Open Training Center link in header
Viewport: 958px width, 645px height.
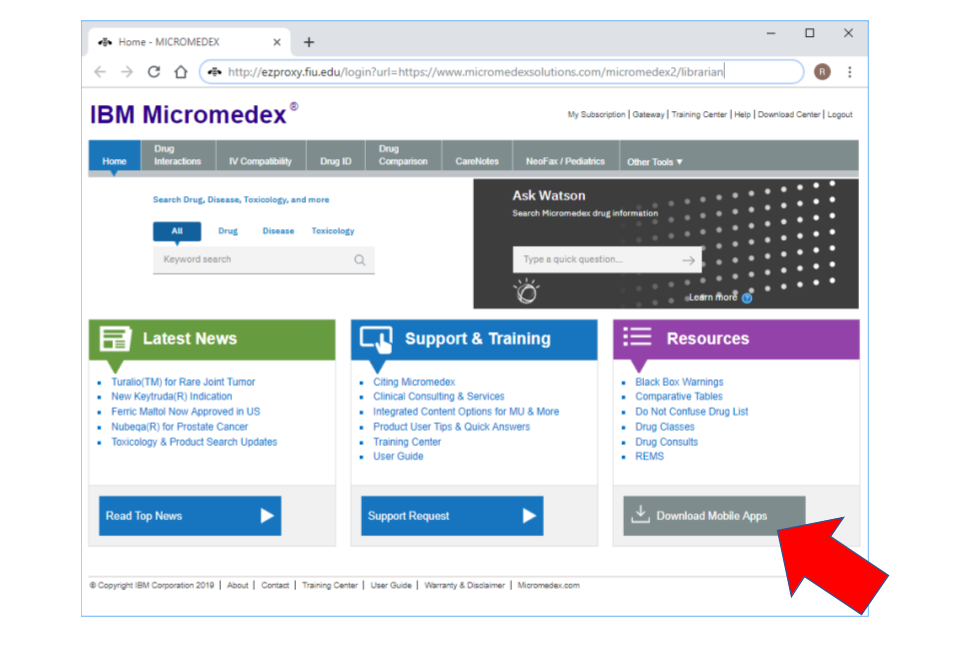[699, 115]
